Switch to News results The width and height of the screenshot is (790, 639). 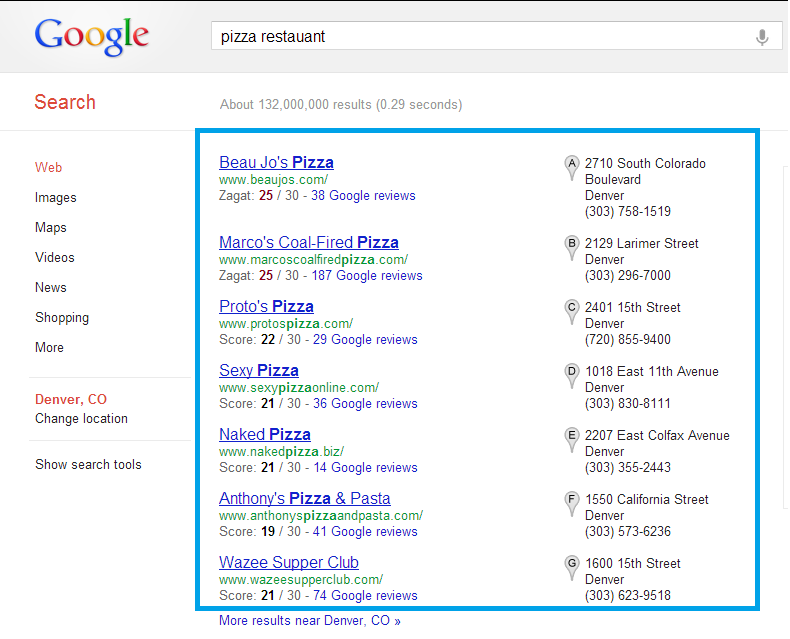pos(50,287)
